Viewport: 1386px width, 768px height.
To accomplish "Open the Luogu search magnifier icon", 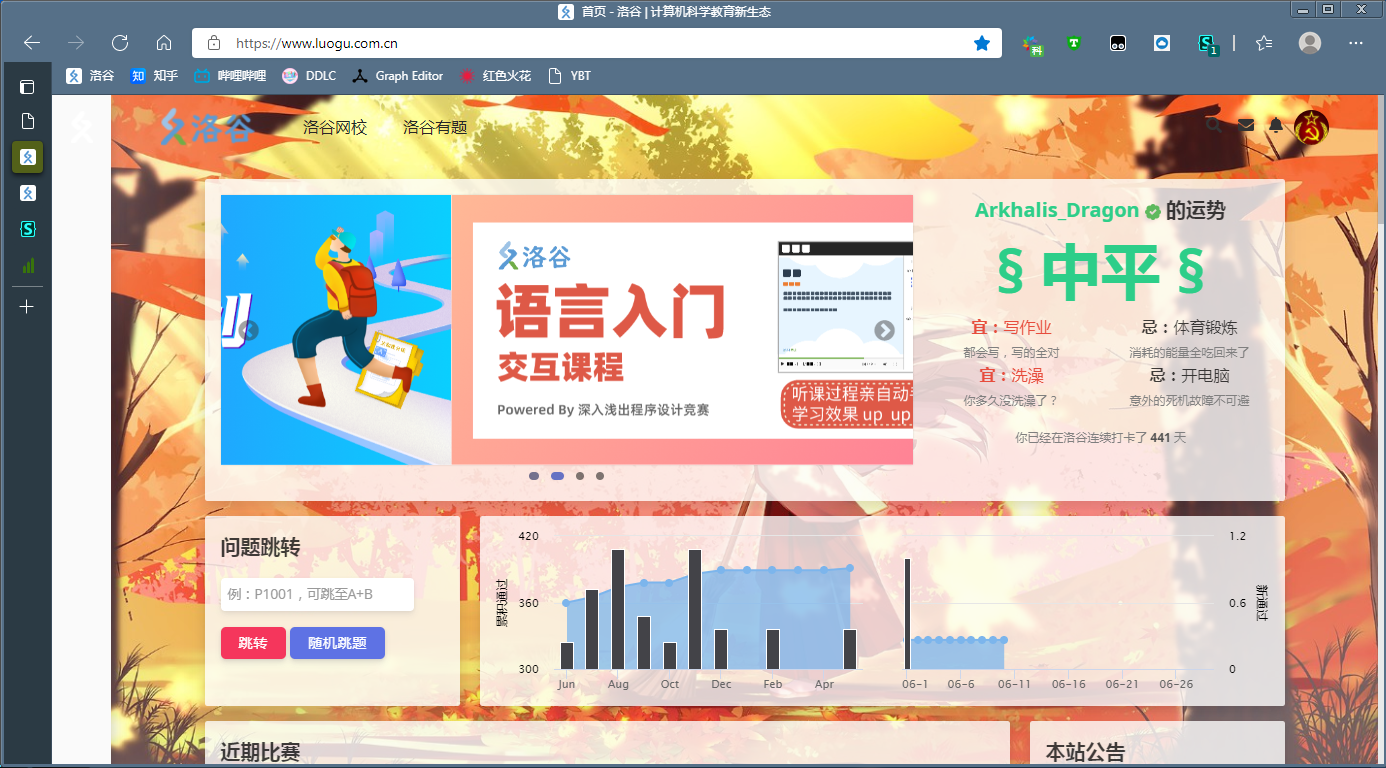I will (1213, 125).
